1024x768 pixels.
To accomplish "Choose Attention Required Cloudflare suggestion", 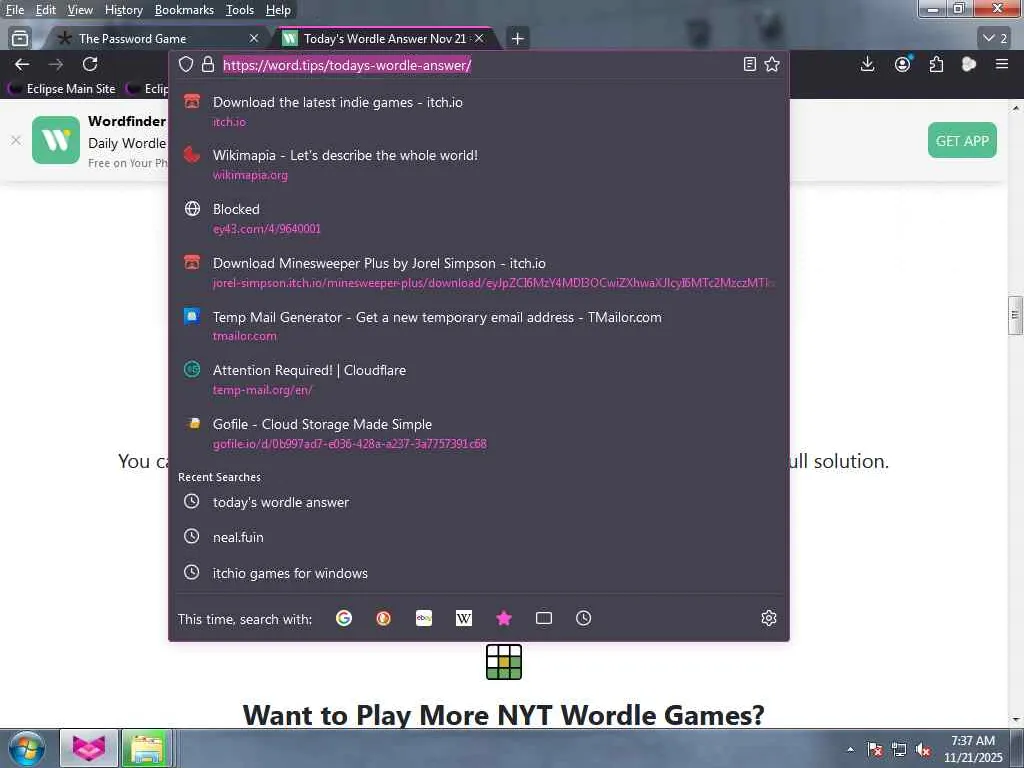I will [x=479, y=379].
